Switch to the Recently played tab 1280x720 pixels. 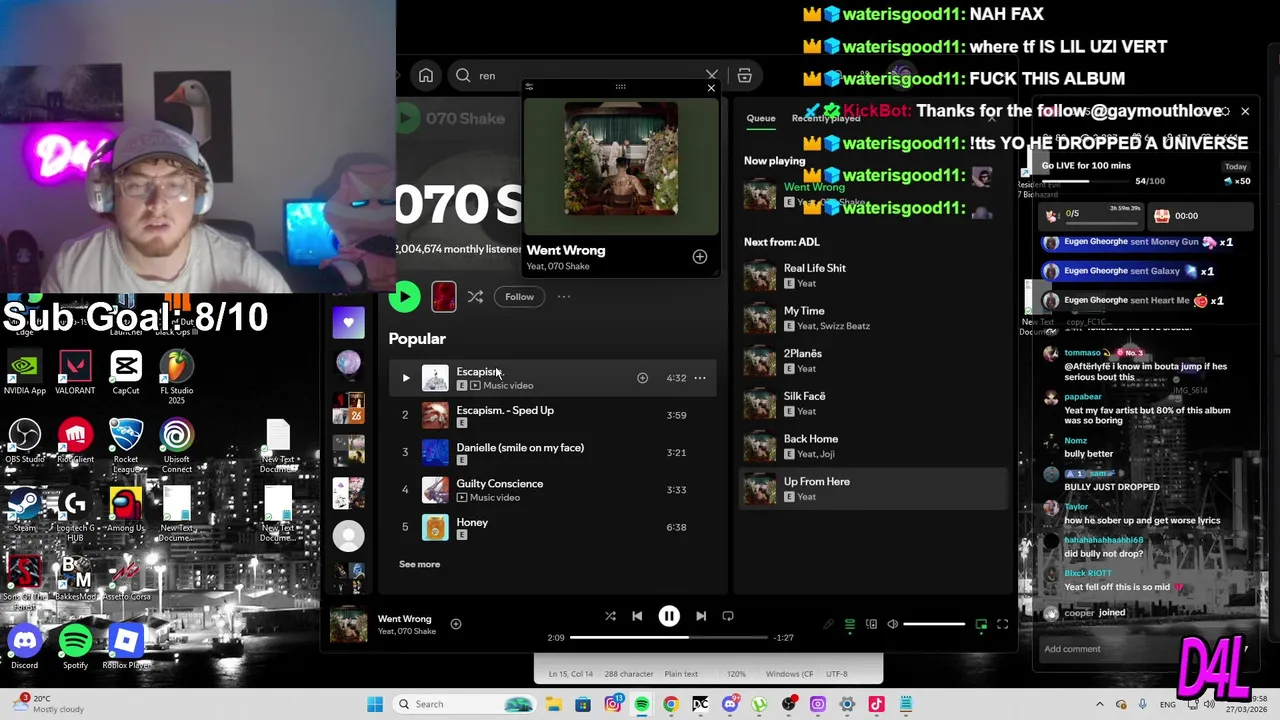pyautogui.click(x=825, y=118)
